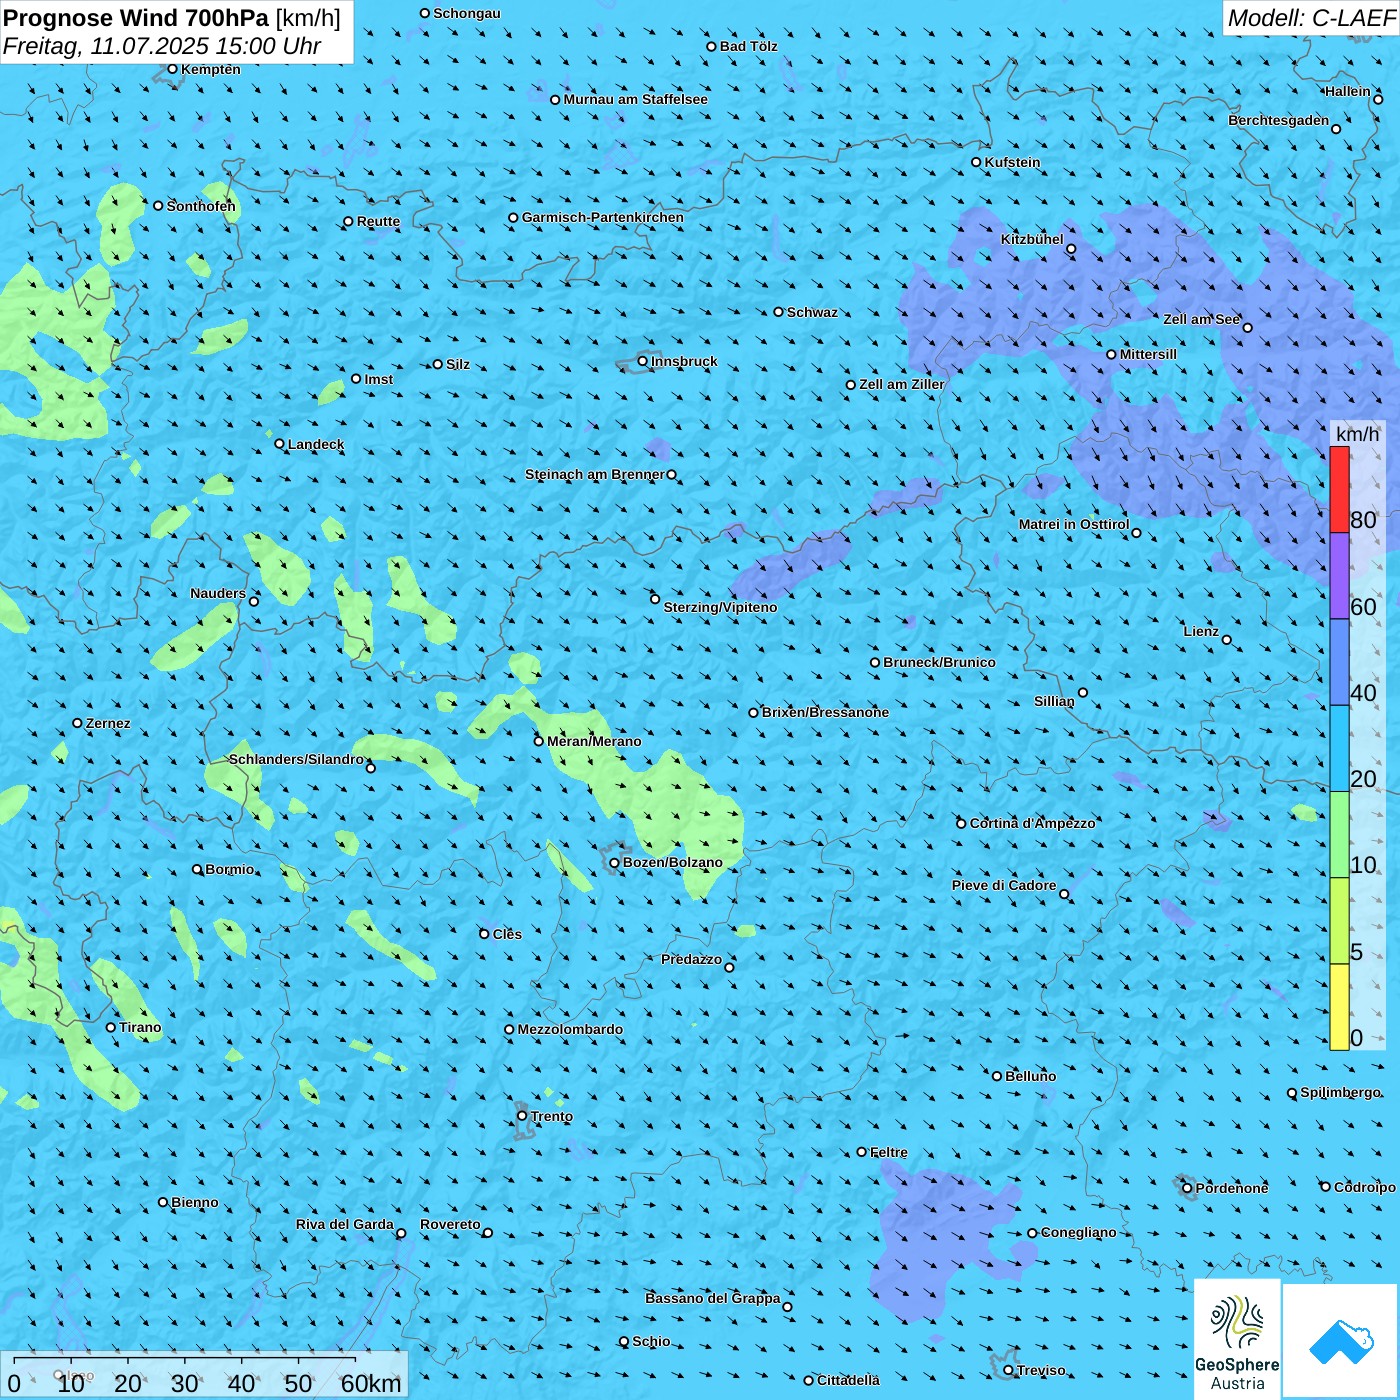Click the Brixen/Bressanone label

825,712
